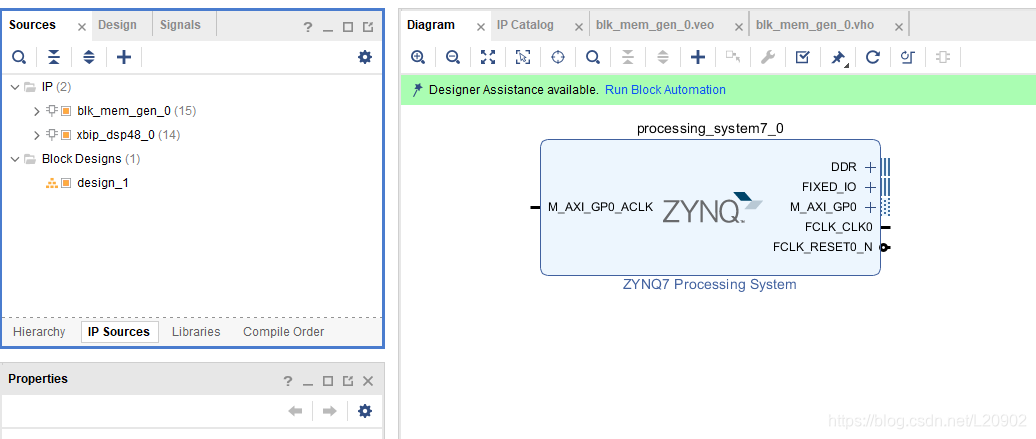Open Properties panel settings gear
The image size is (1036, 439).
coord(365,411)
